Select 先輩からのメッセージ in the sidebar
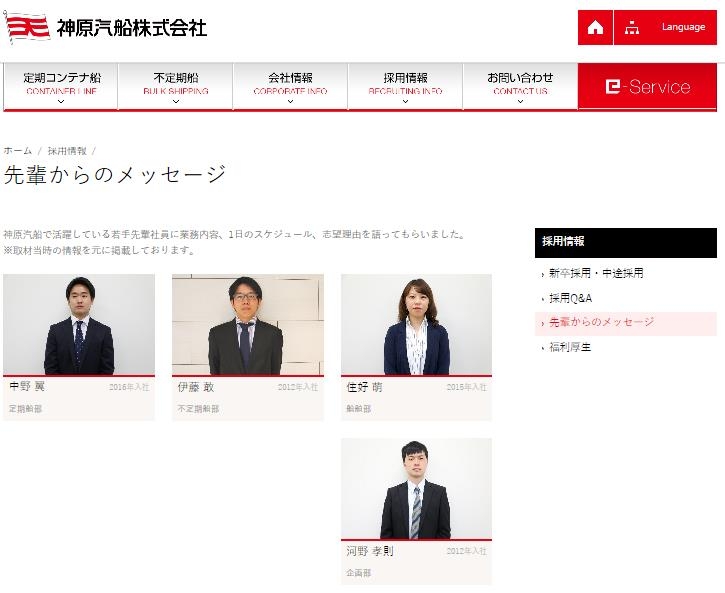Screen dimensions: 725x593 click(x=602, y=323)
